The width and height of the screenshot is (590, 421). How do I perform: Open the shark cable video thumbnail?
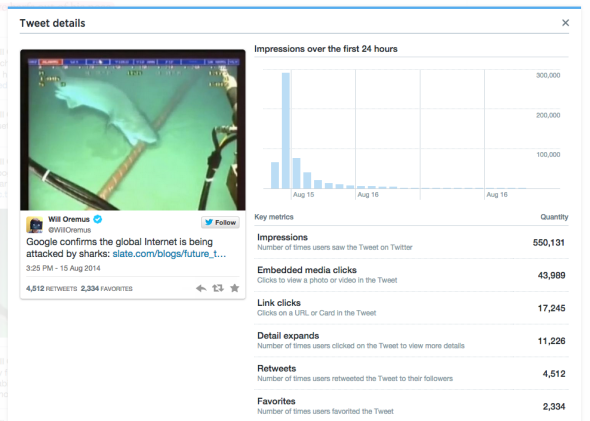click(133, 130)
